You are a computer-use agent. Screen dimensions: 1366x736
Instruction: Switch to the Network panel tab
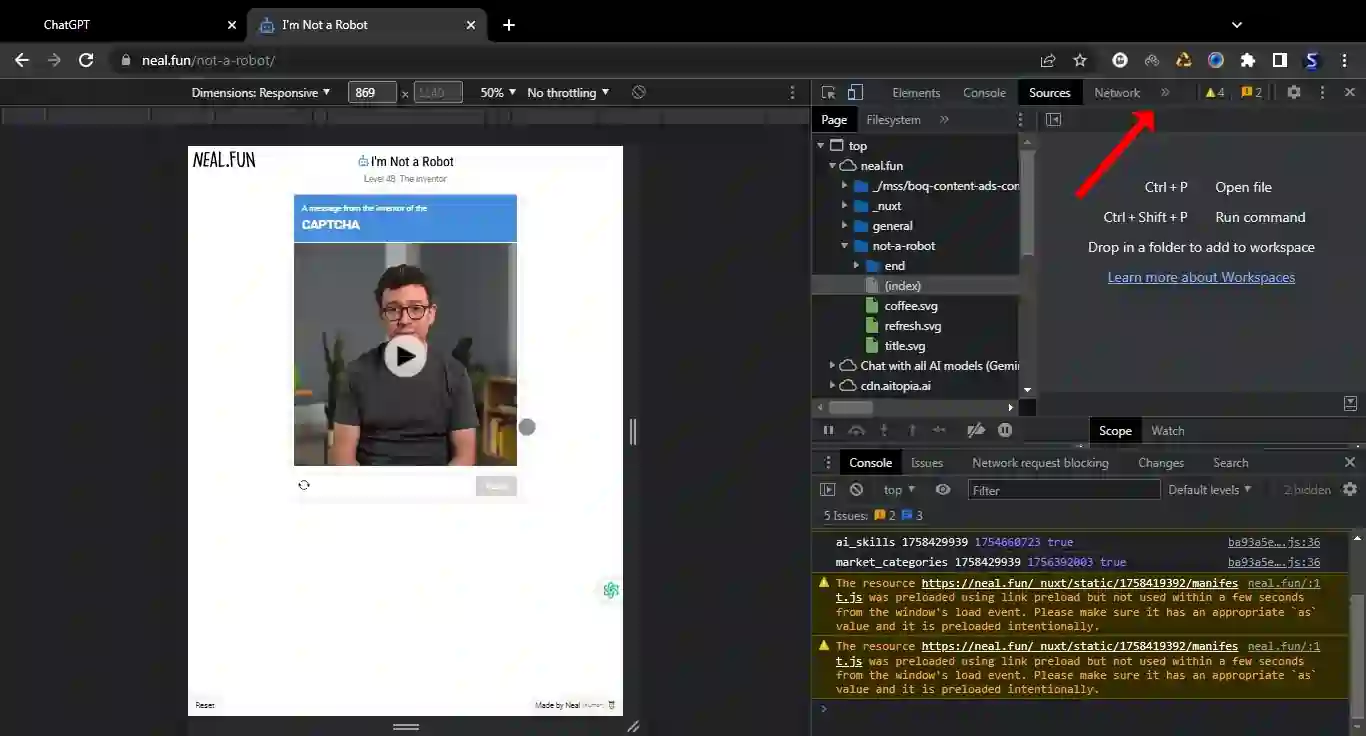[1117, 92]
